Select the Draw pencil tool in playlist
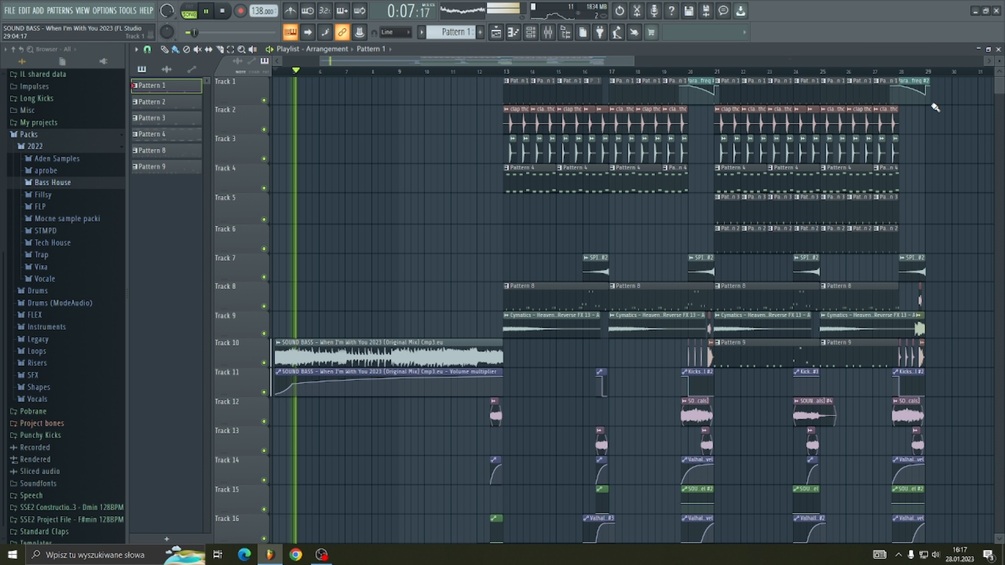This screenshot has width=1005, height=565. [x=164, y=49]
